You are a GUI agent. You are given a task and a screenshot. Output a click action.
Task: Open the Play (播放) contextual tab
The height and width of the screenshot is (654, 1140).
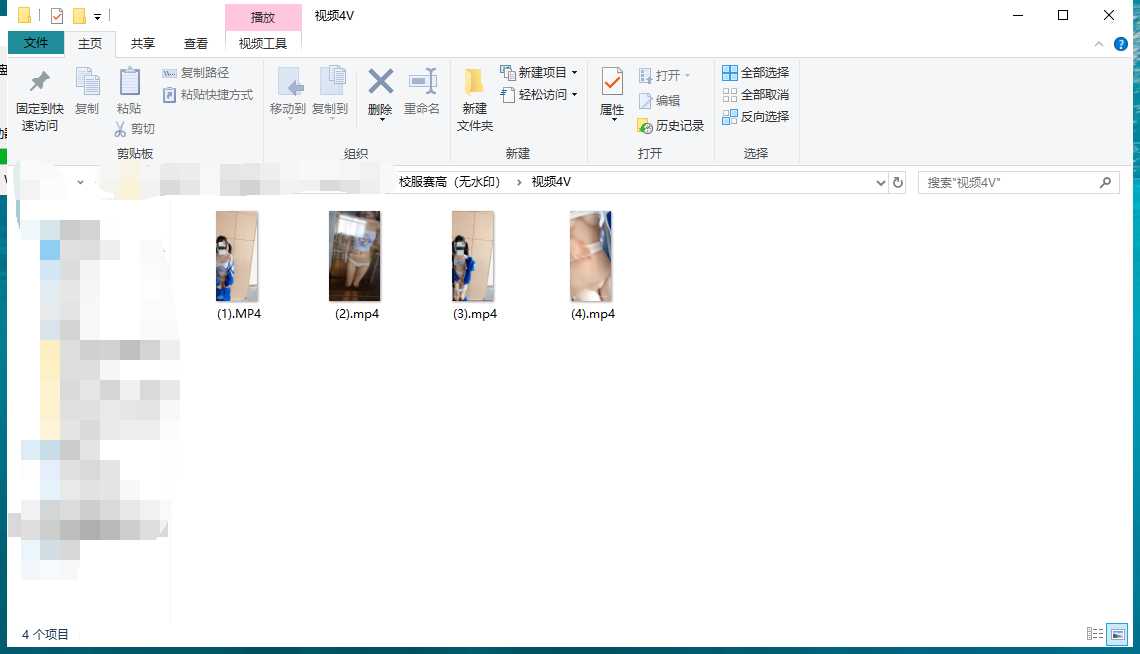tap(263, 17)
